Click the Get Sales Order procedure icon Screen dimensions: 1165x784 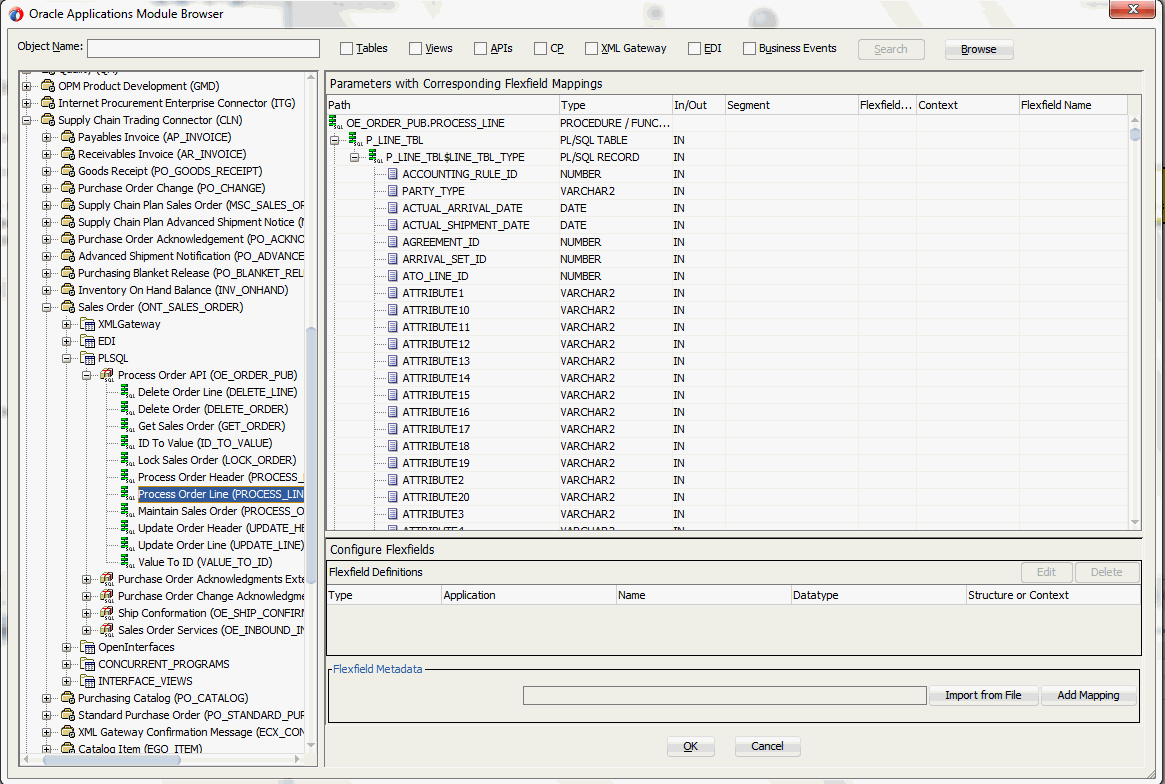tap(127, 427)
